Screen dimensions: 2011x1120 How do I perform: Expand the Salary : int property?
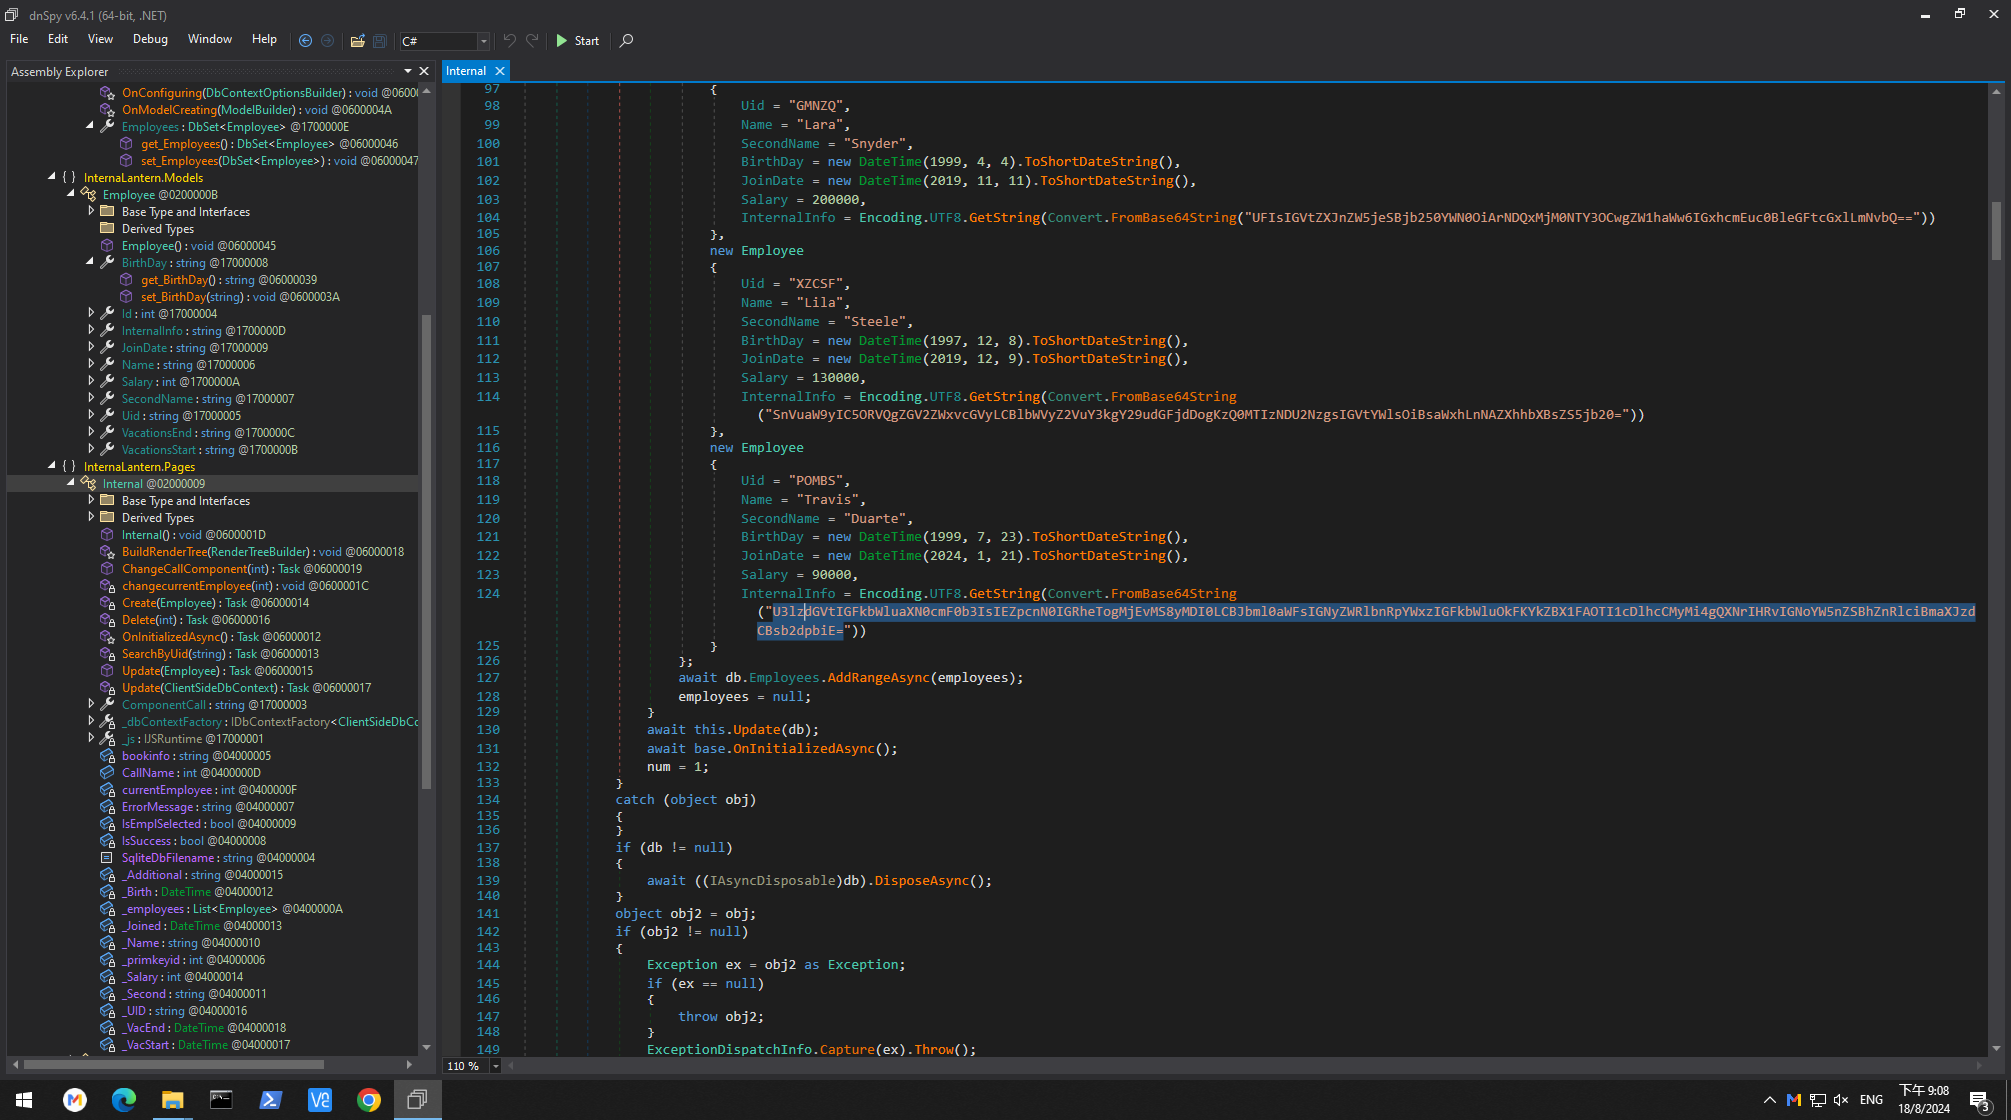[90, 381]
